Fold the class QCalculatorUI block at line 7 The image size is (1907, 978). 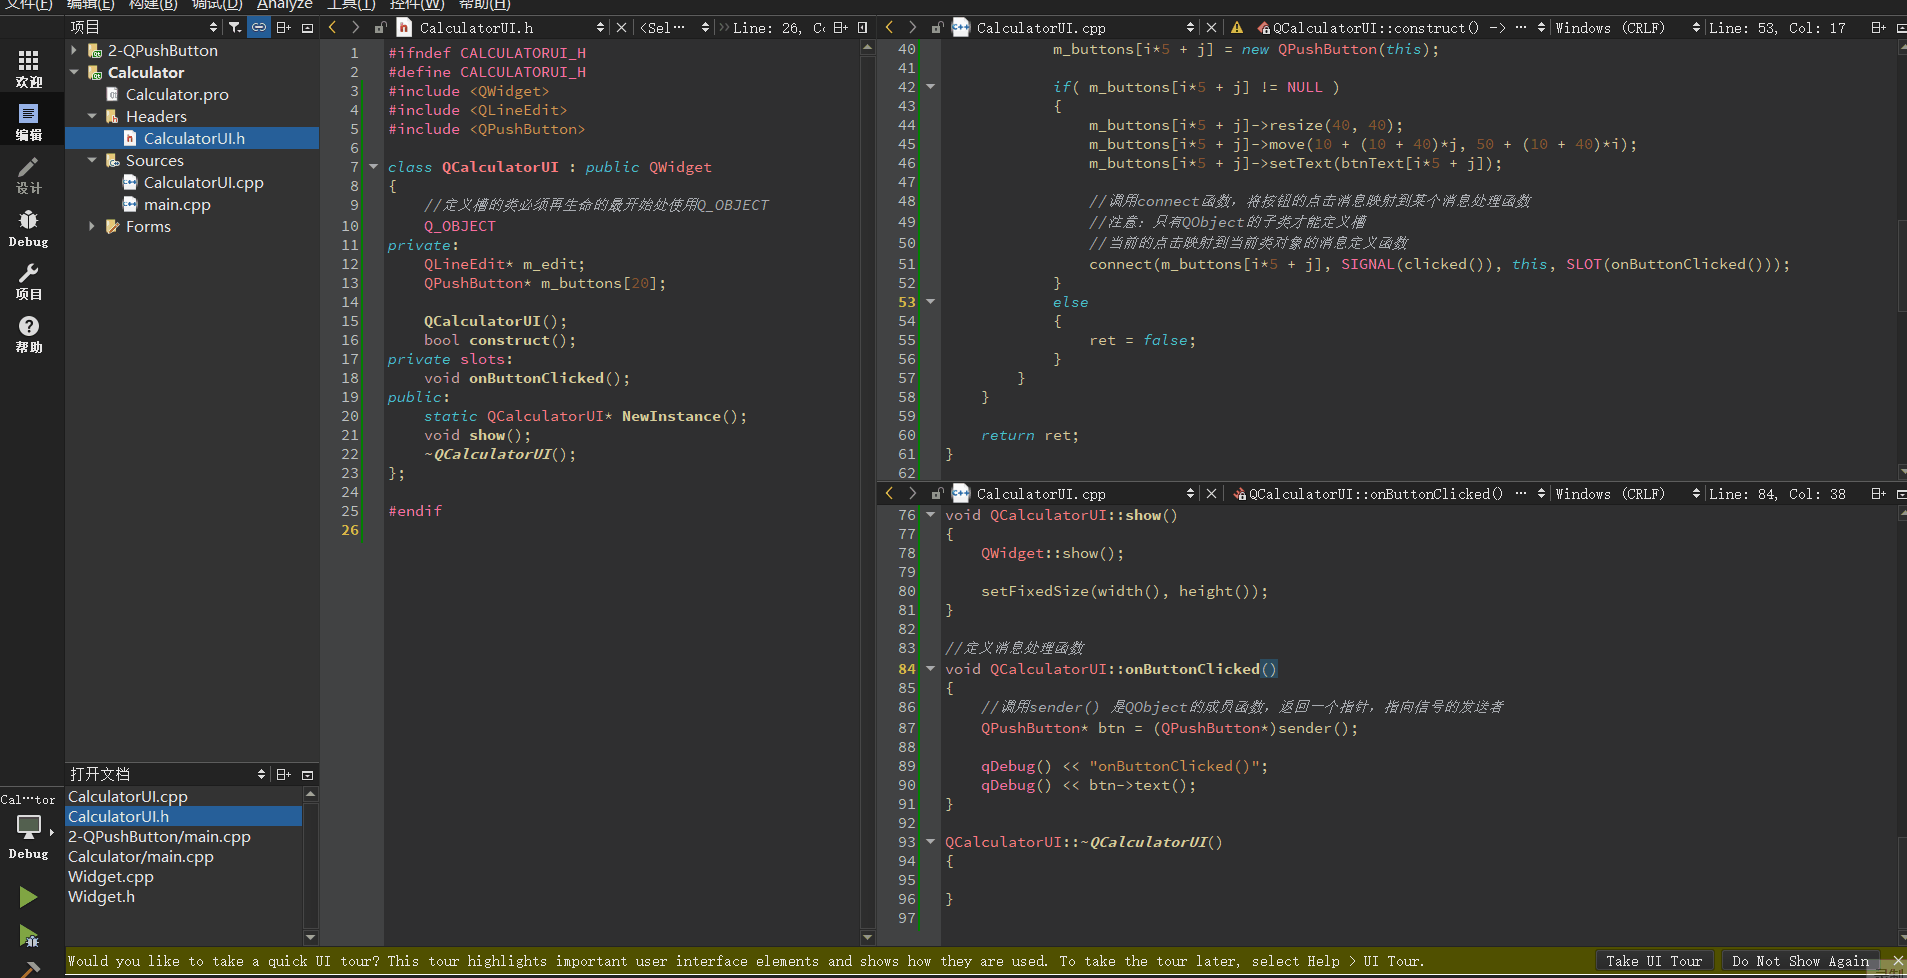[x=373, y=167]
